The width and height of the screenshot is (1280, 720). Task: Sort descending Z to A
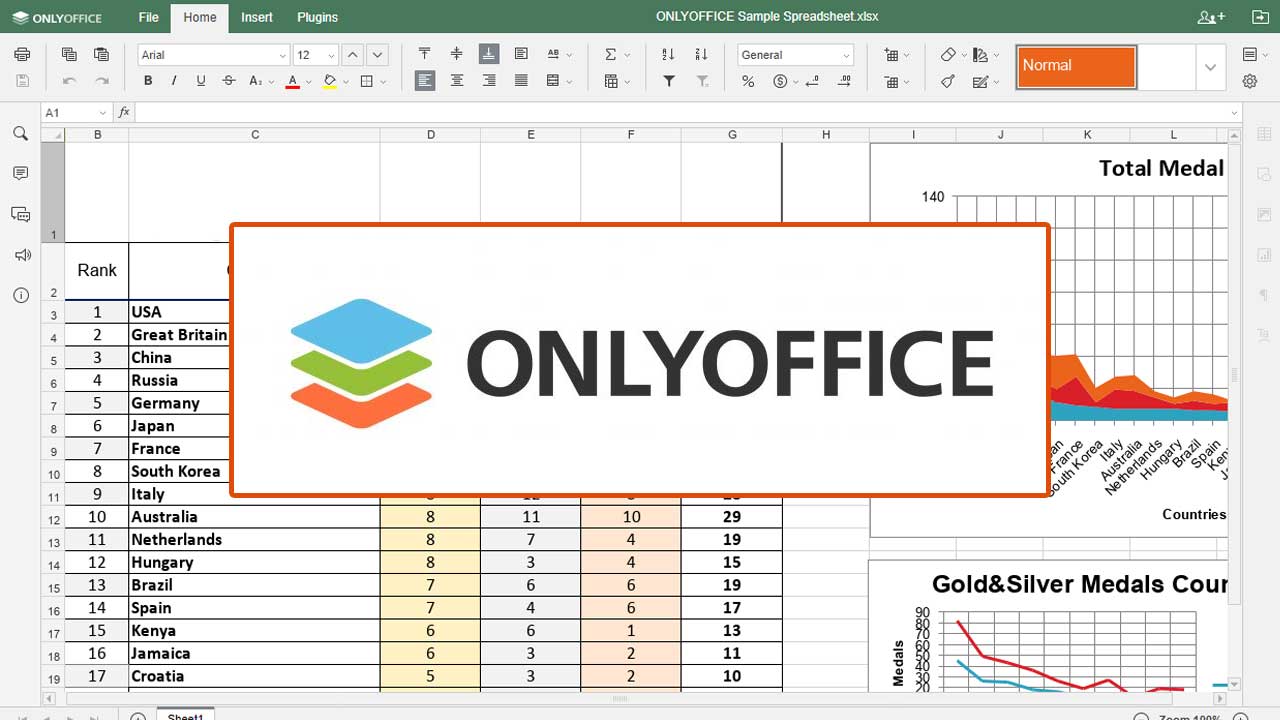[x=701, y=55]
